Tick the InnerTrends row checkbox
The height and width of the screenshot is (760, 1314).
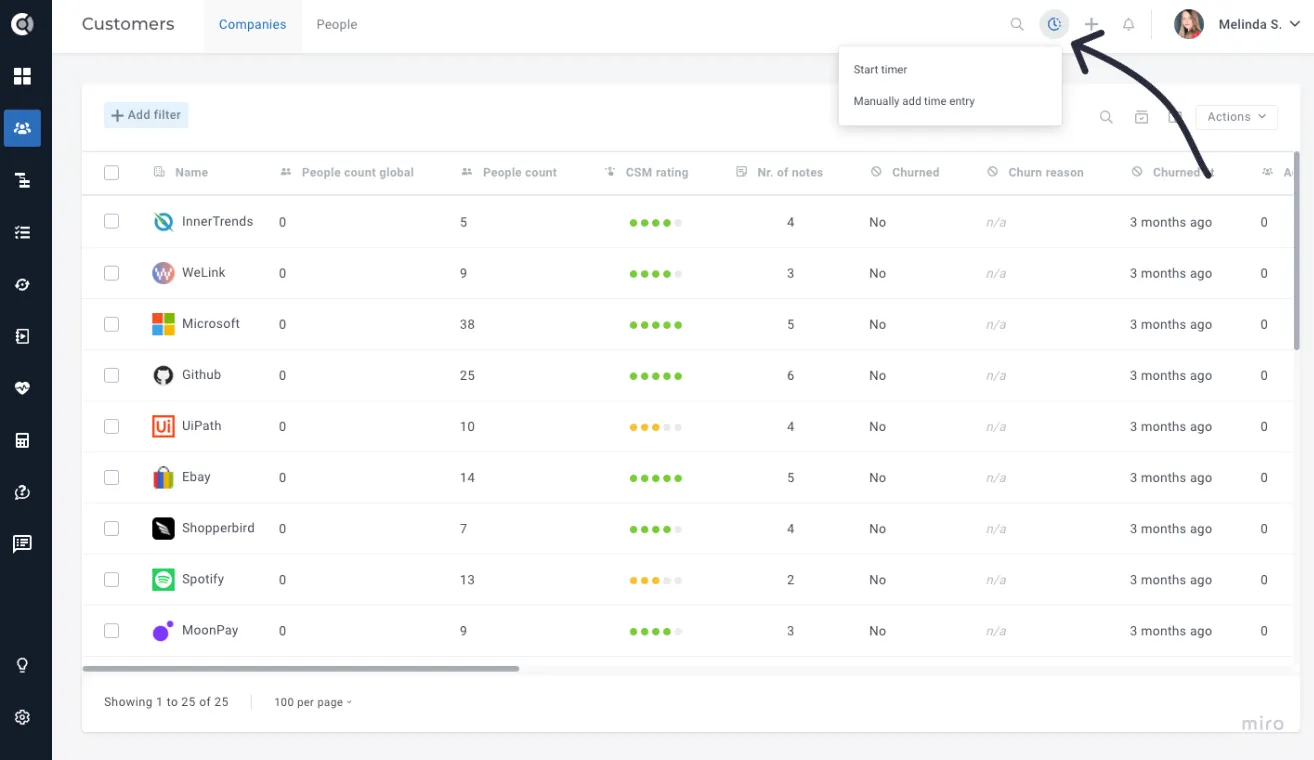[x=111, y=222]
